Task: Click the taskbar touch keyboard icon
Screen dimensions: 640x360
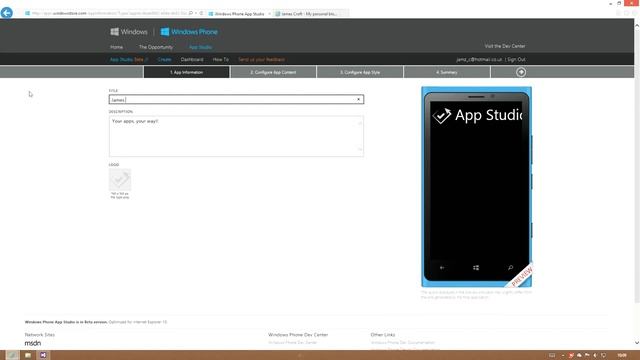Action: click(x=552, y=355)
